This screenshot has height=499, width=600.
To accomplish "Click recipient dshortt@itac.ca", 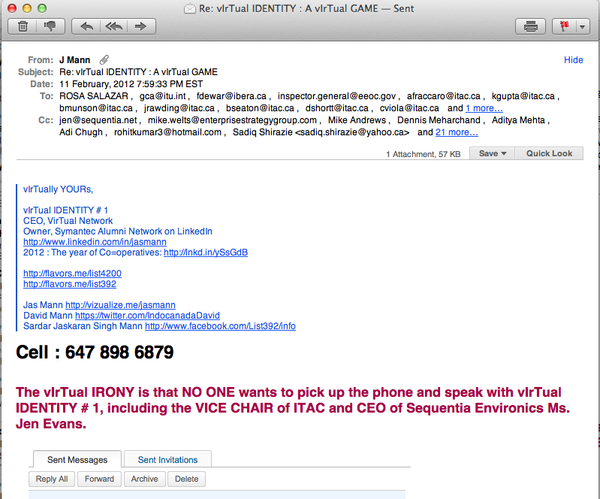I will [337, 108].
